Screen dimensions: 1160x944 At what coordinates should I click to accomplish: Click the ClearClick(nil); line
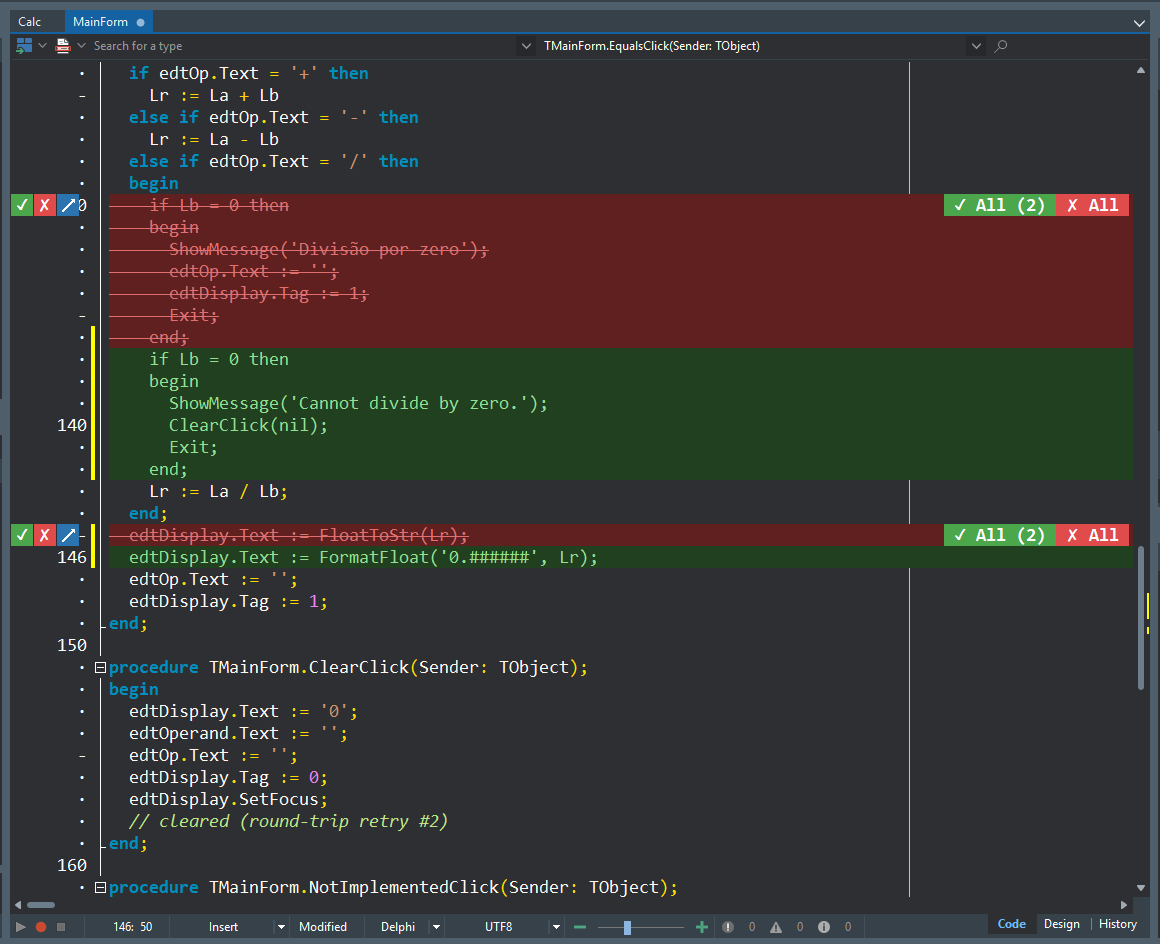(x=248, y=425)
